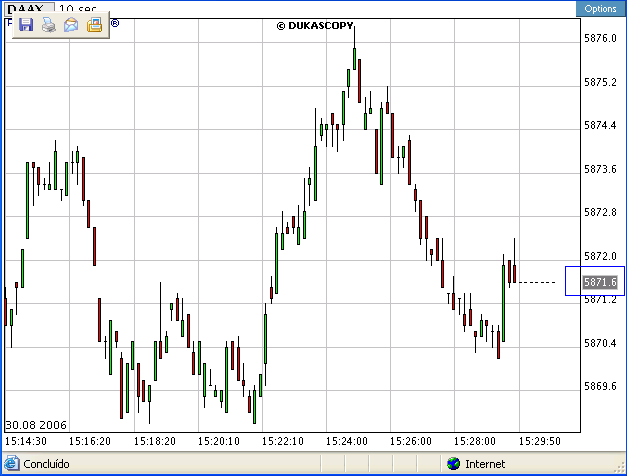Save the chart image with floppy icon
The width and height of the screenshot is (627, 476).
pos(26,25)
